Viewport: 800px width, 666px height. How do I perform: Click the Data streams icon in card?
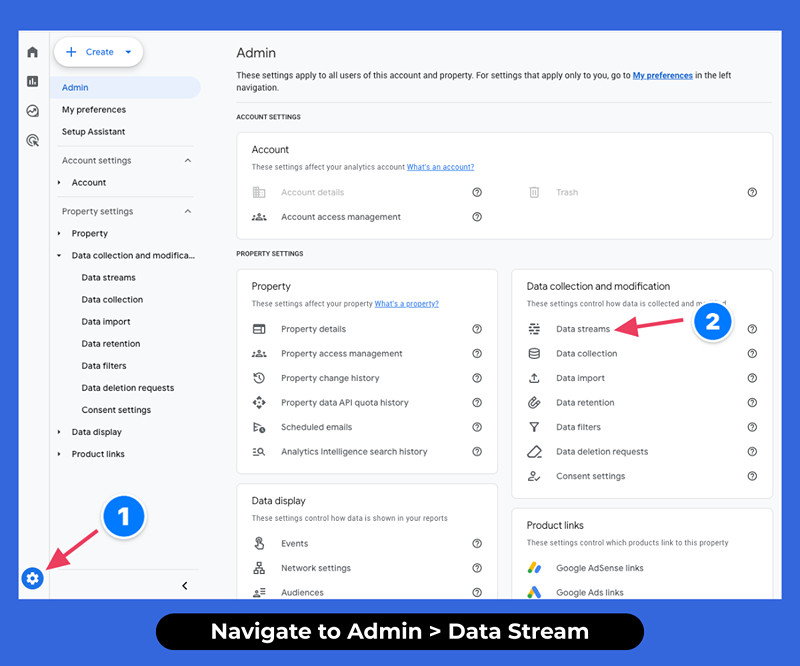click(x=534, y=329)
